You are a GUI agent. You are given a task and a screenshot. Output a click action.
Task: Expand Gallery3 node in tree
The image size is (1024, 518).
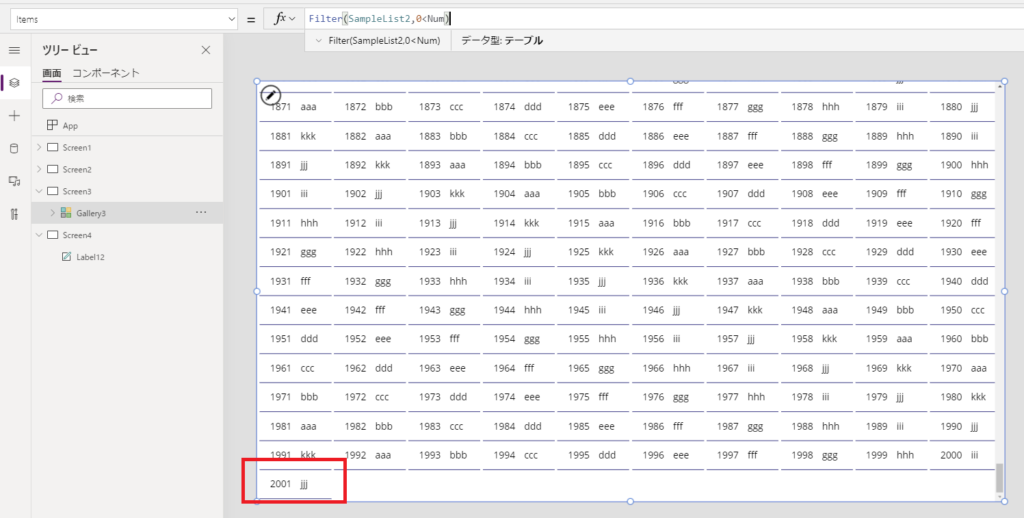pos(52,213)
